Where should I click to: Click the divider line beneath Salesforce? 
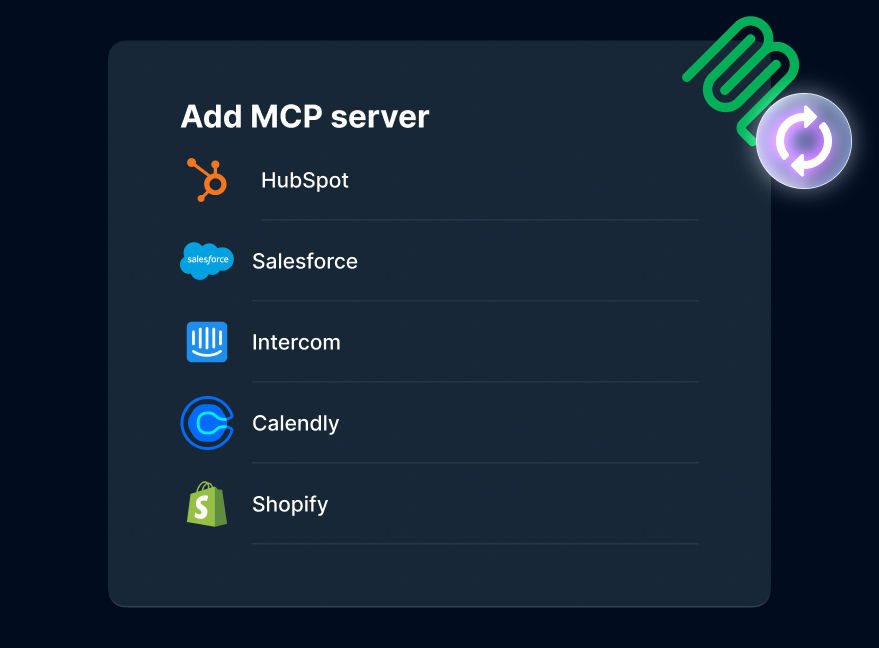point(475,301)
